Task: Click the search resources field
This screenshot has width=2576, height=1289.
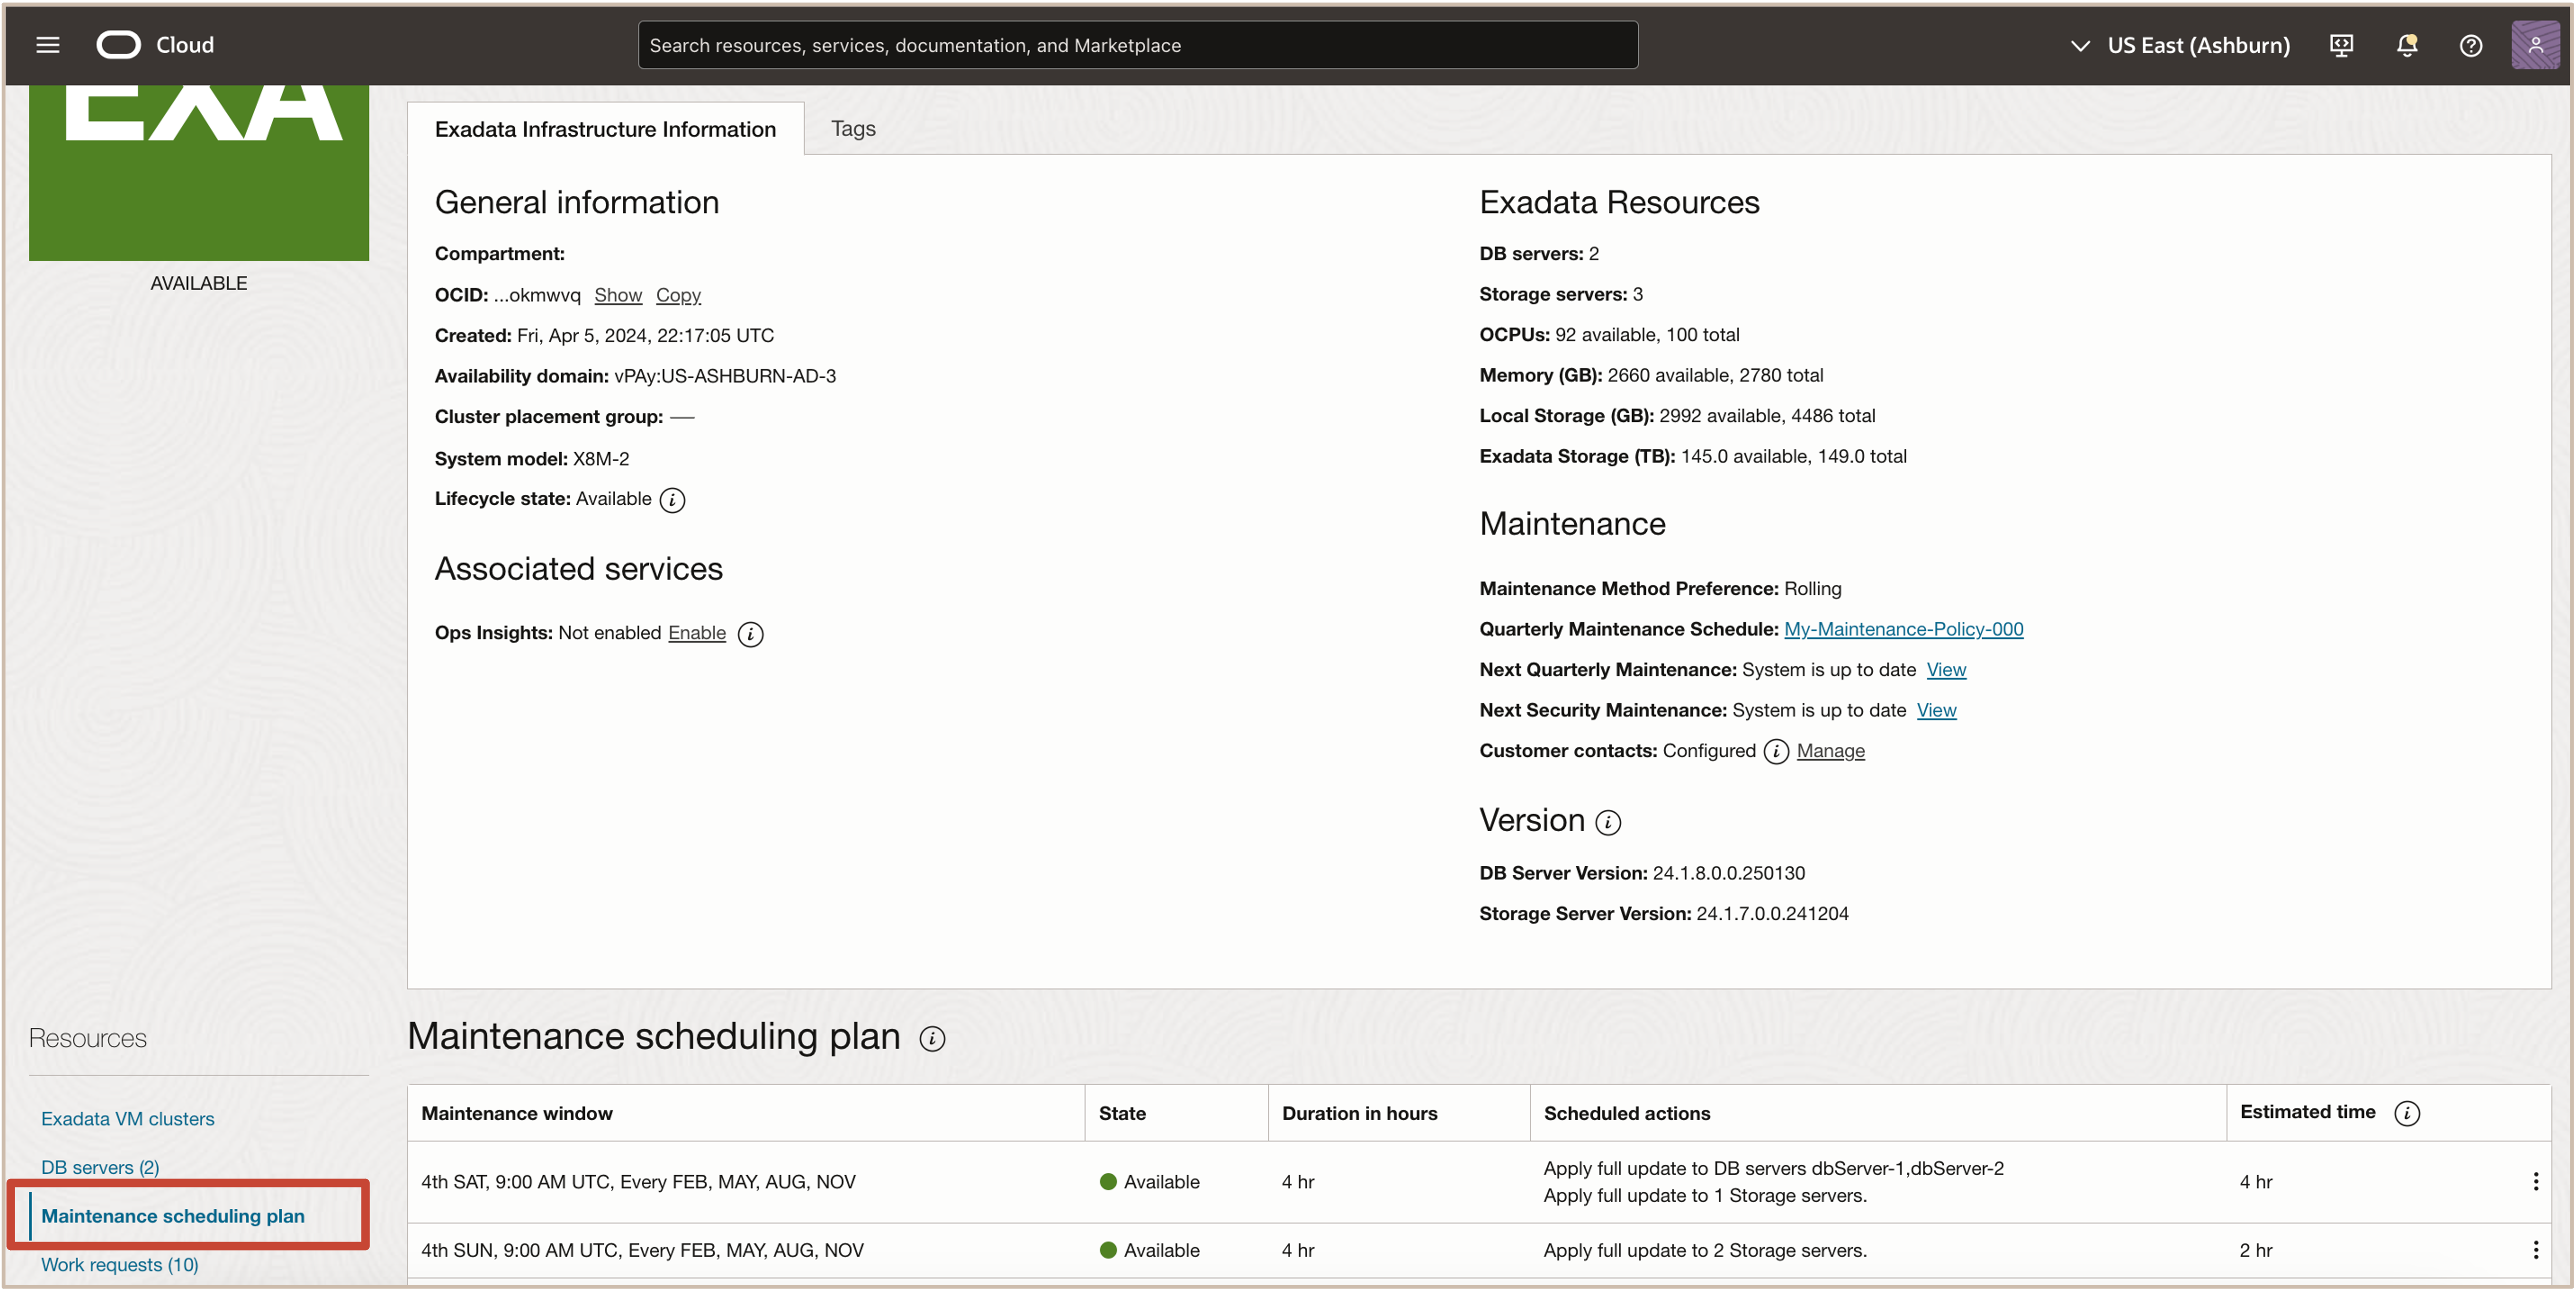Action: (x=1136, y=44)
